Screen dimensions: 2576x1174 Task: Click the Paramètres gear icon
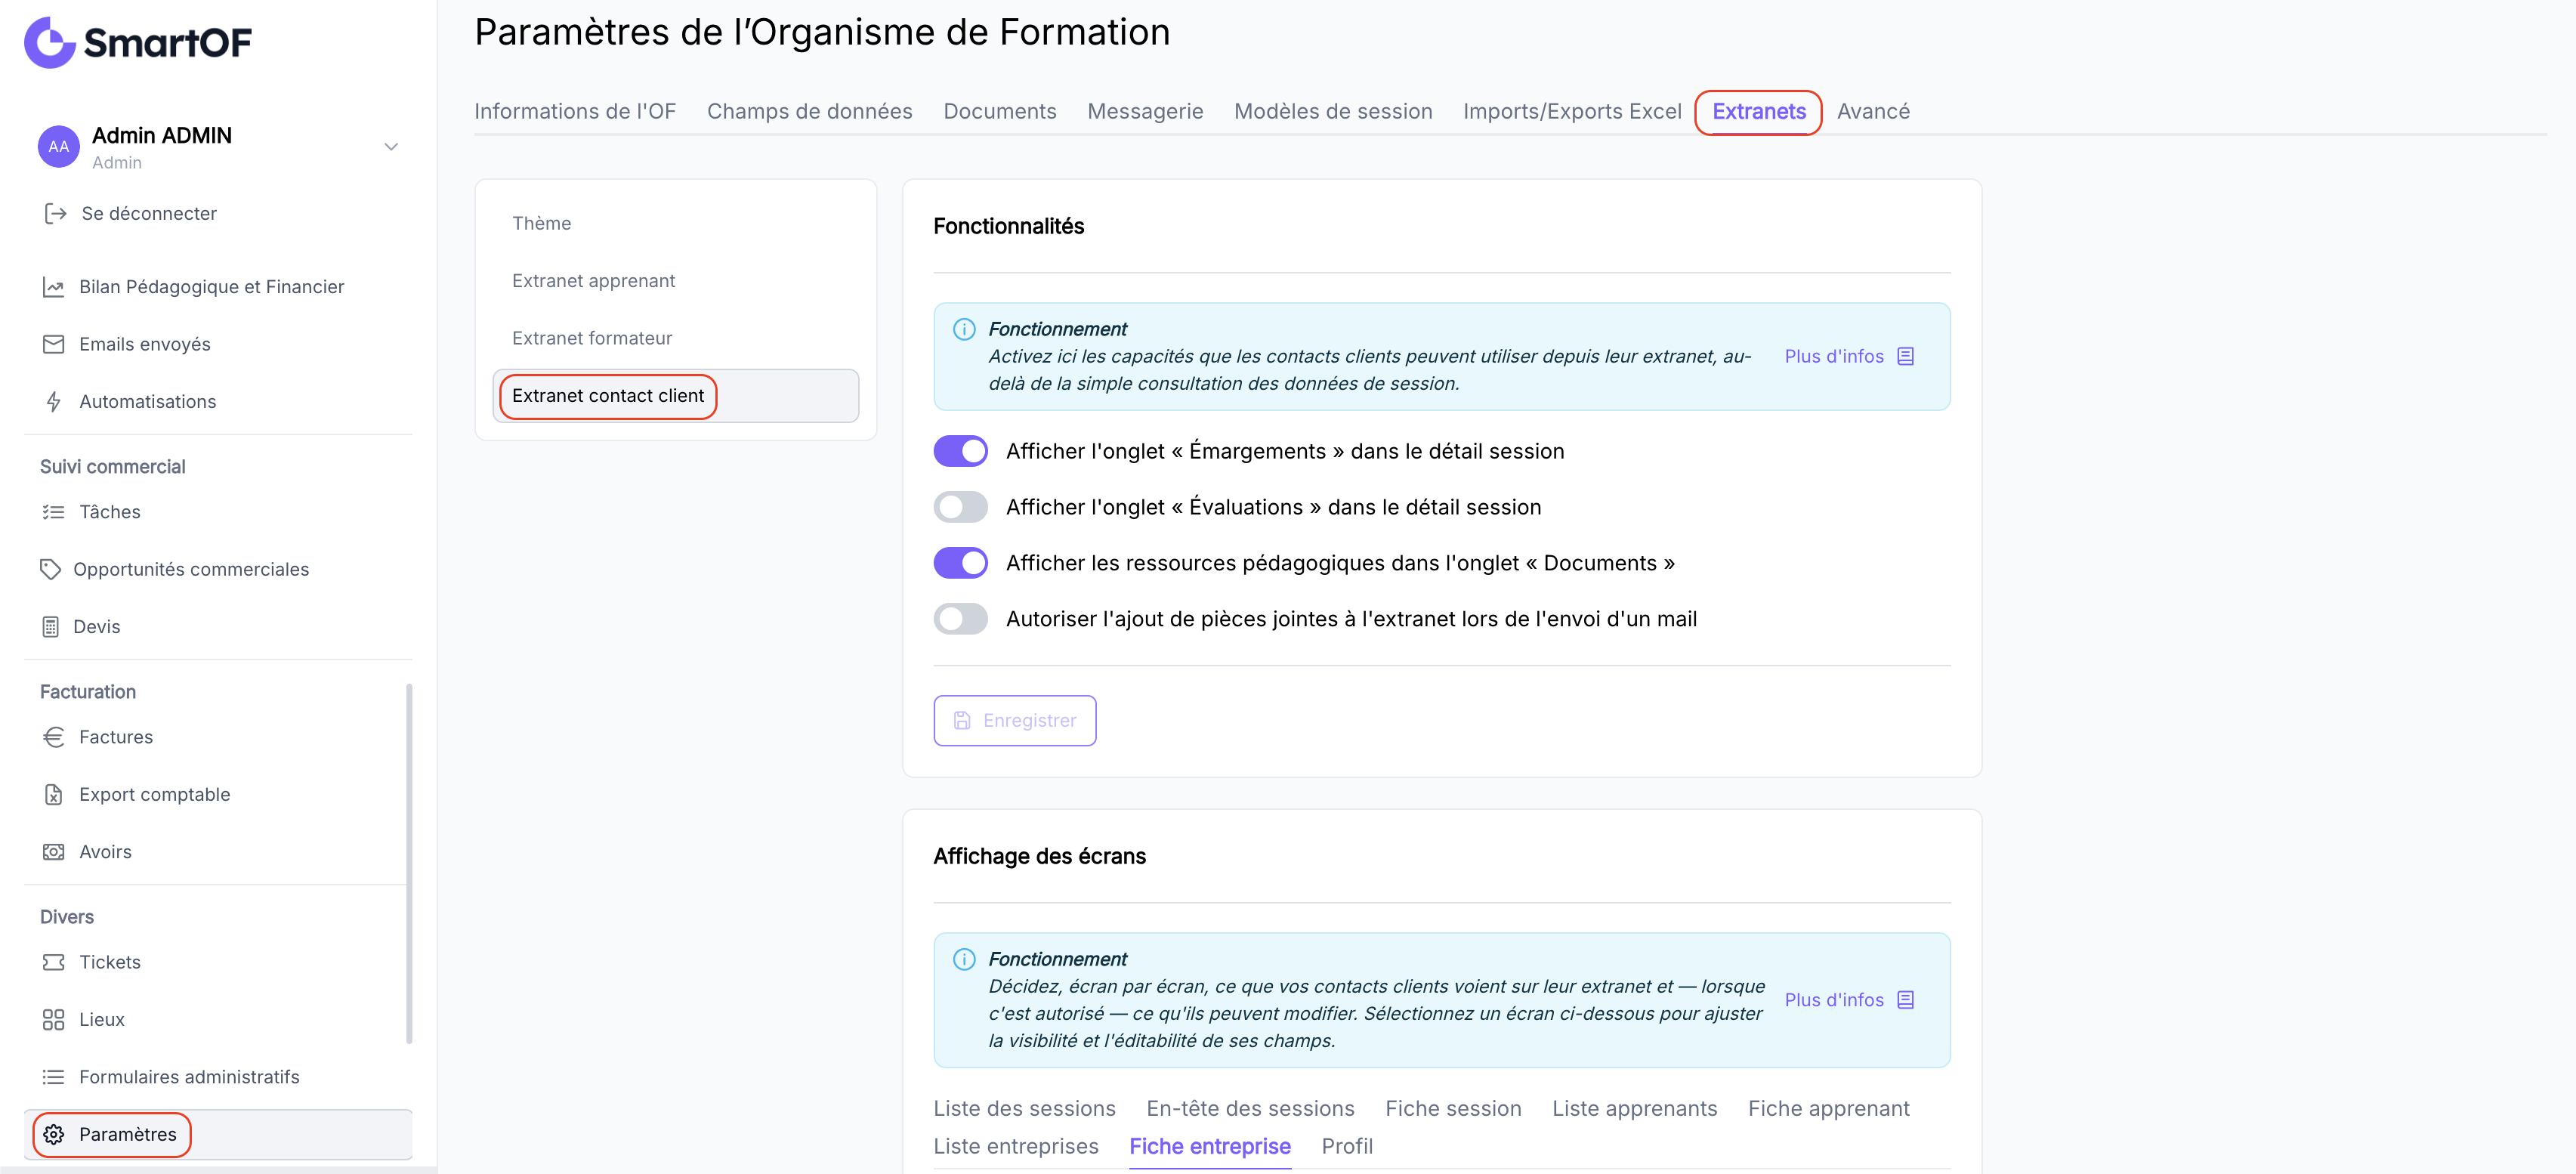(x=53, y=1134)
